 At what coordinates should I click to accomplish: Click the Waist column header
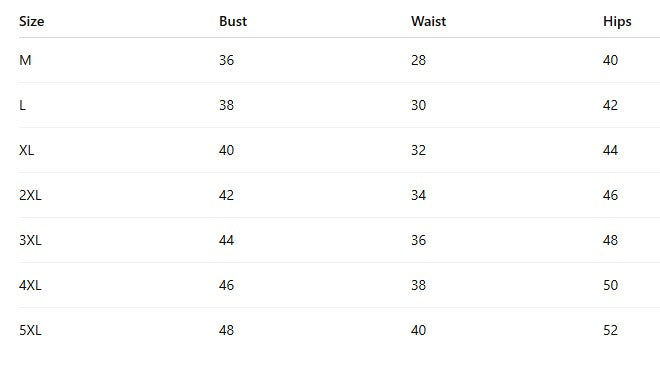tap(428, 21)
